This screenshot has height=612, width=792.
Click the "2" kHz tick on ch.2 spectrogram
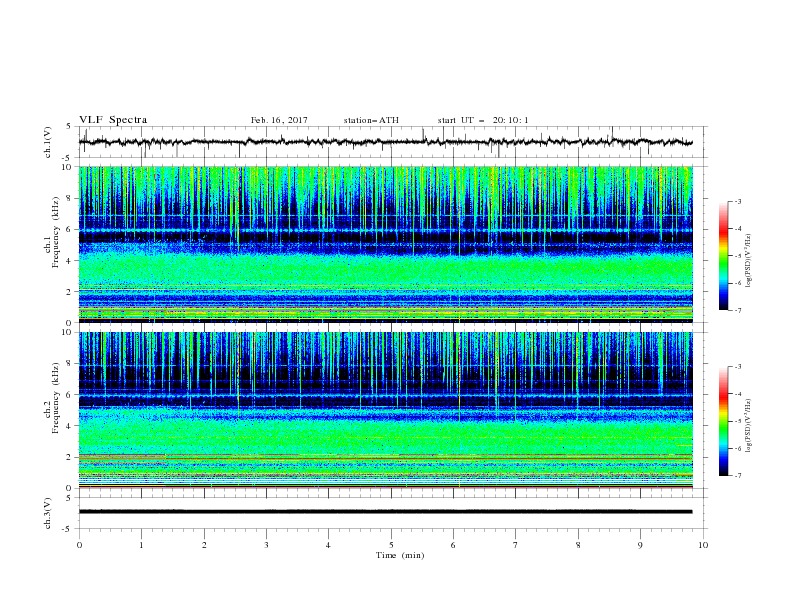click(x=71, y=457)
